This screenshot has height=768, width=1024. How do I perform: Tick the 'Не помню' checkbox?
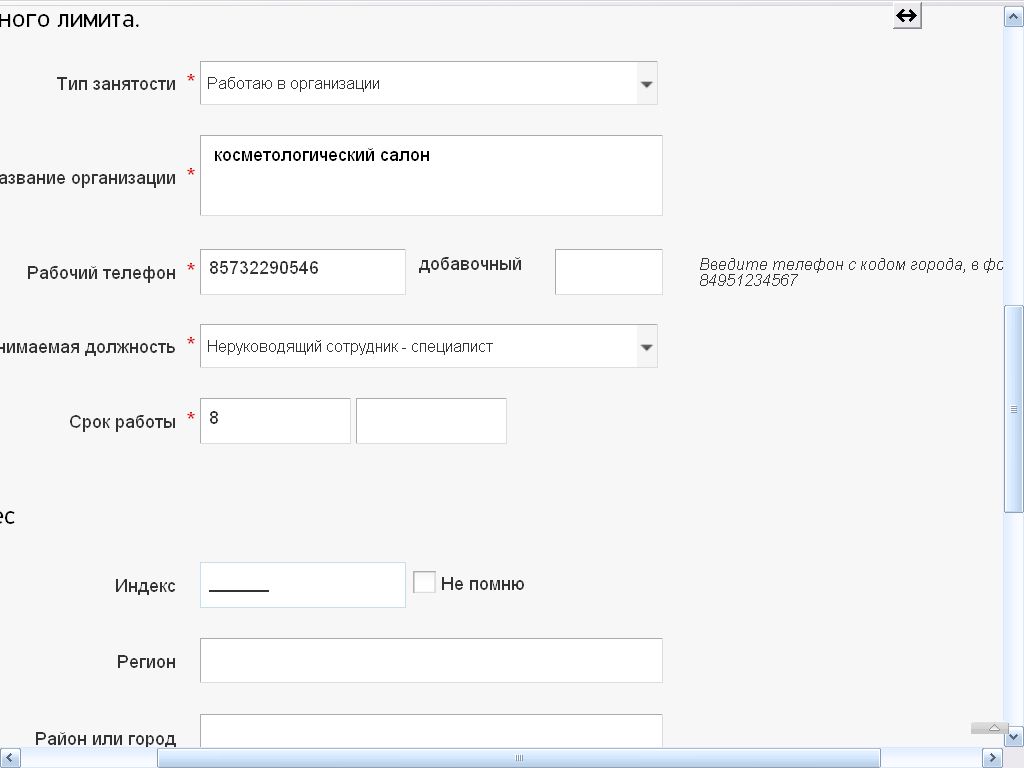[x=424, y=582]
